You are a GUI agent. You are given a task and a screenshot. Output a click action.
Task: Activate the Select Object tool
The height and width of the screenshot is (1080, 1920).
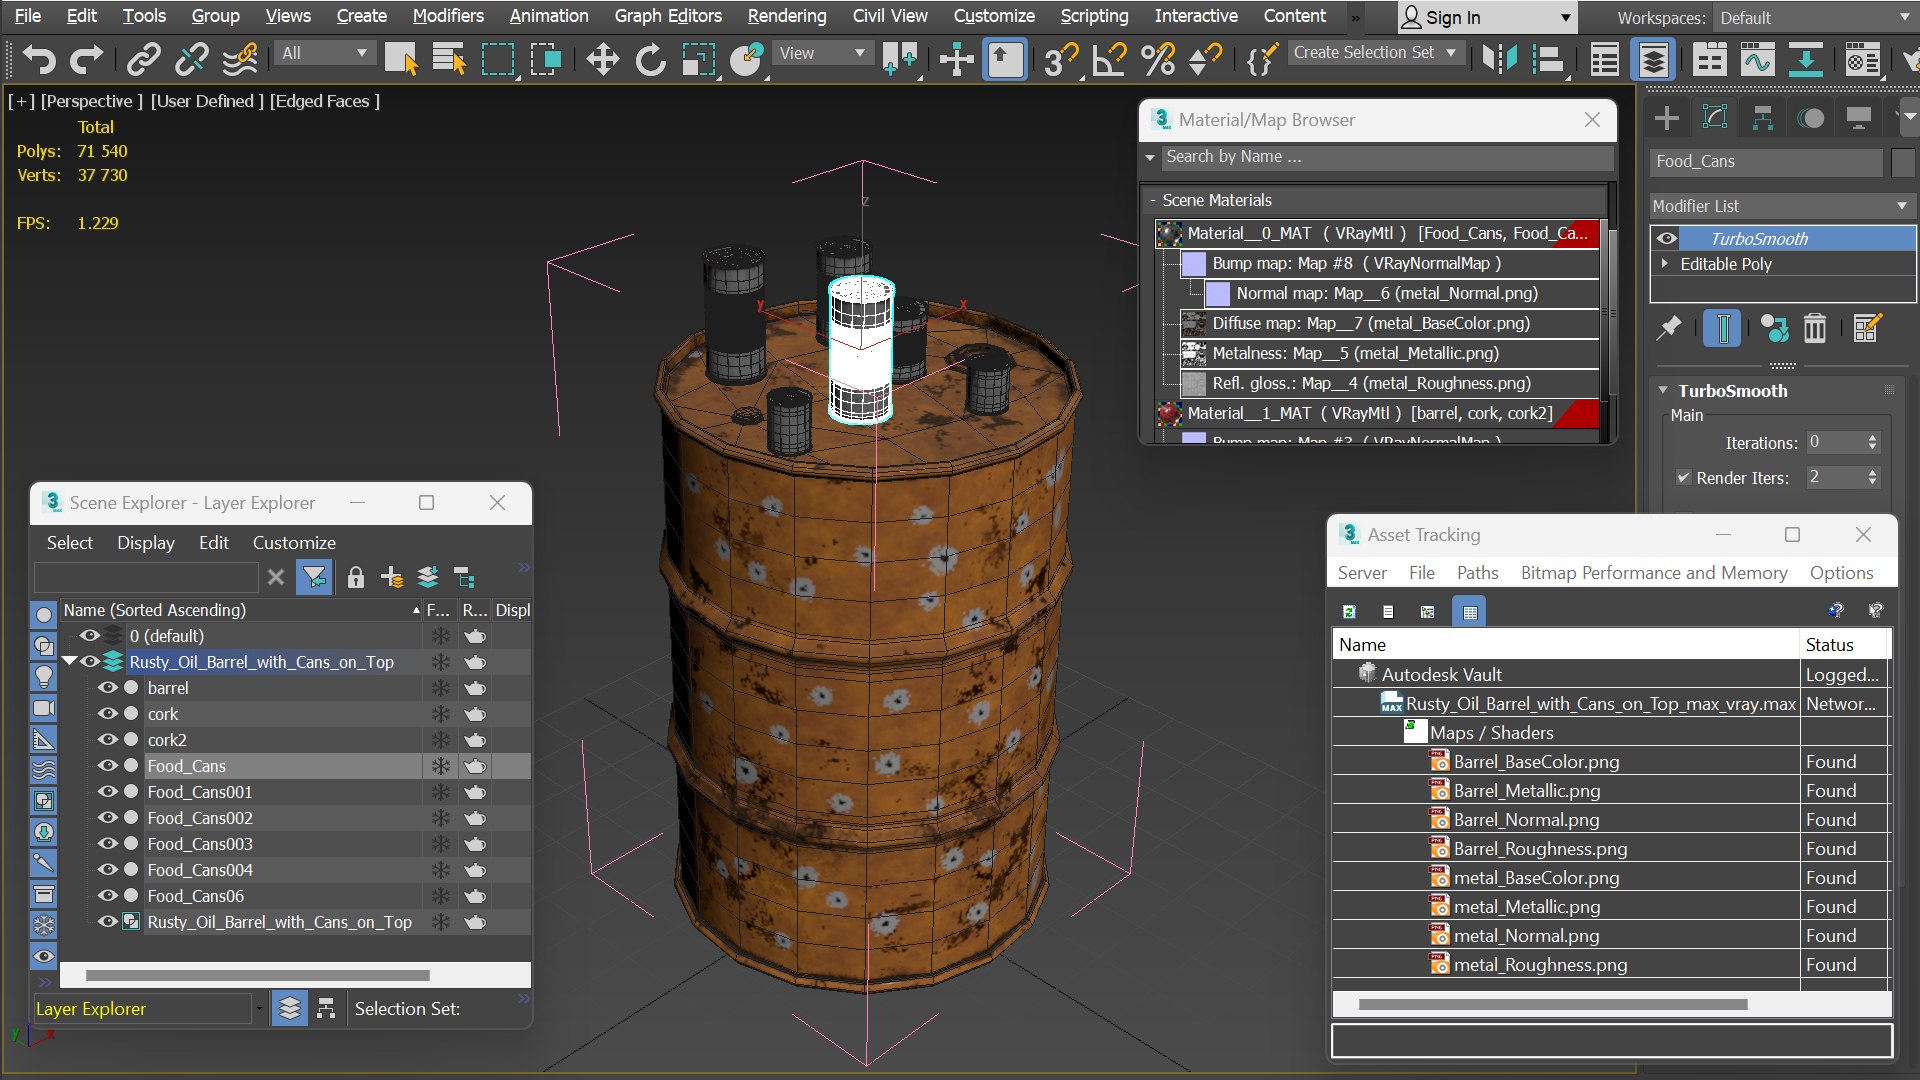click(401, 60)
